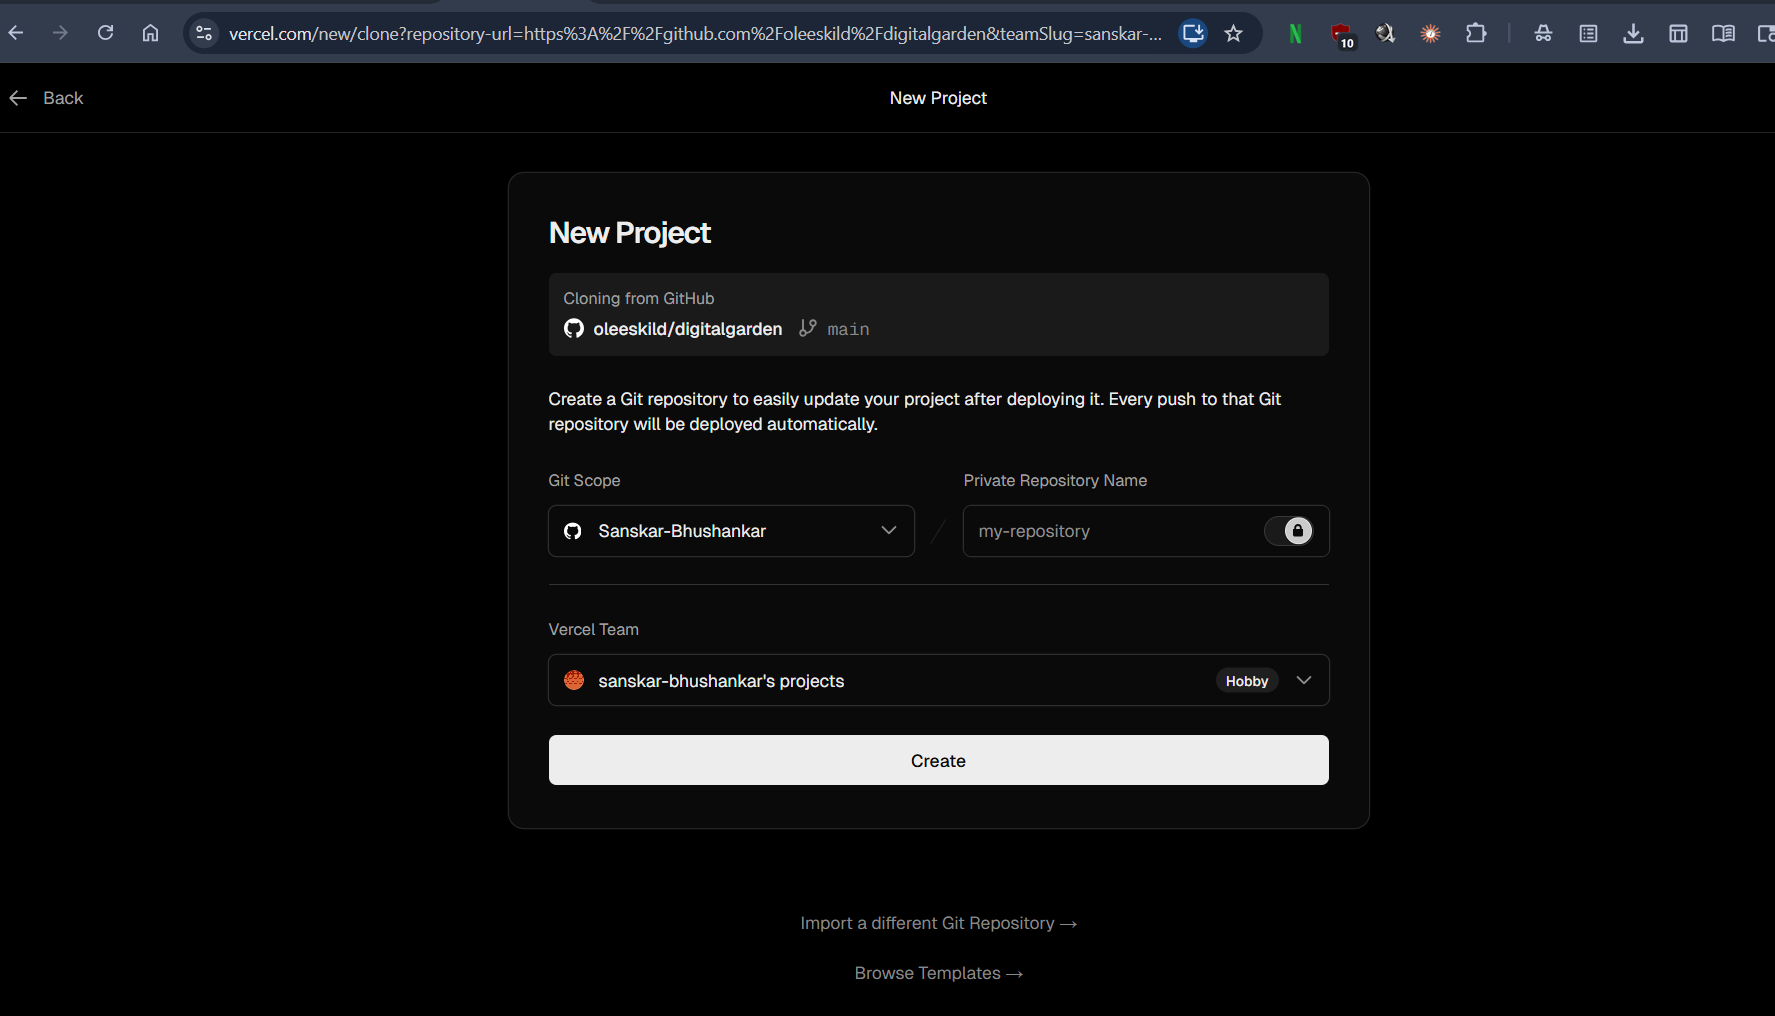Click the New Project page header title
This screenshot has height=1016, width=1775.
tap(938, 98)
